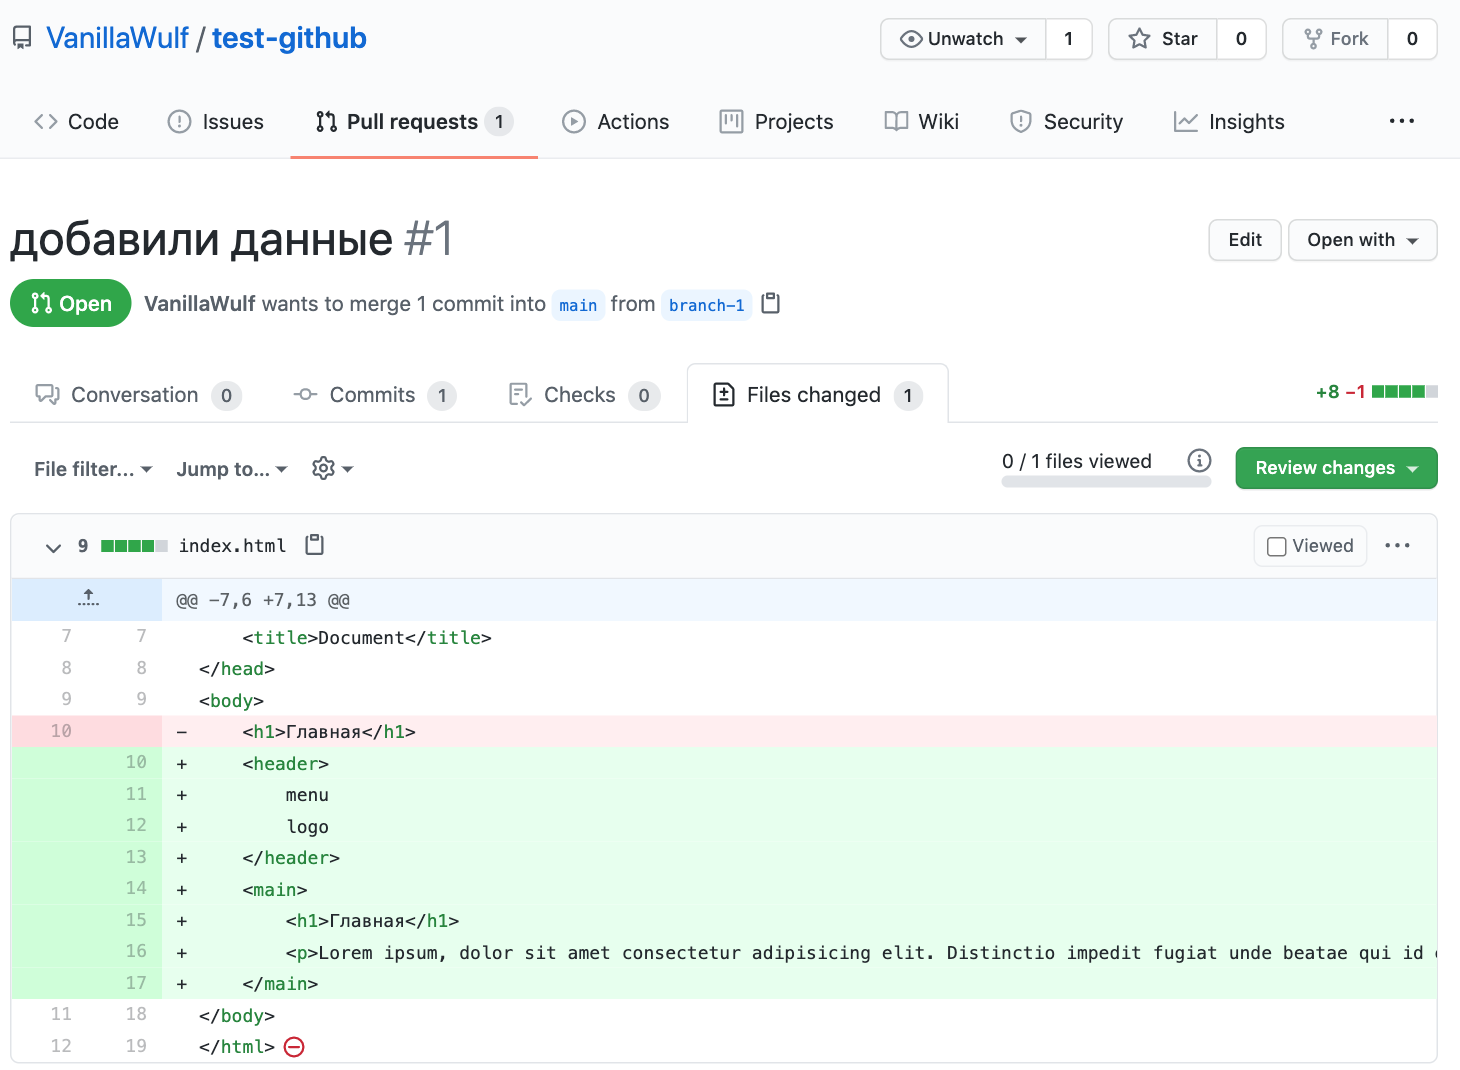1460x1070 pixels.
Task: Click the main base branch link
Action: [578, 305]
